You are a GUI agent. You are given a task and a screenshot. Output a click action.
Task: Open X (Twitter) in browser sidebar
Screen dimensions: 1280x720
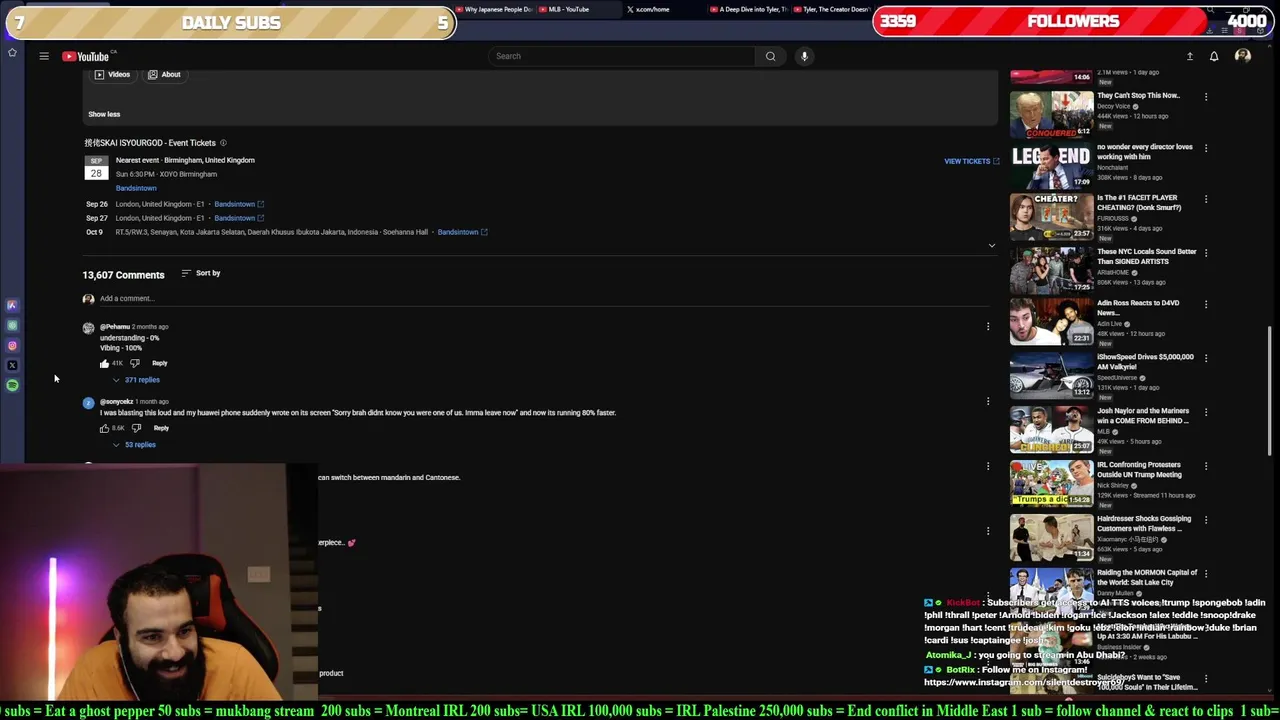pyautogui.click(x=12, y=365)
